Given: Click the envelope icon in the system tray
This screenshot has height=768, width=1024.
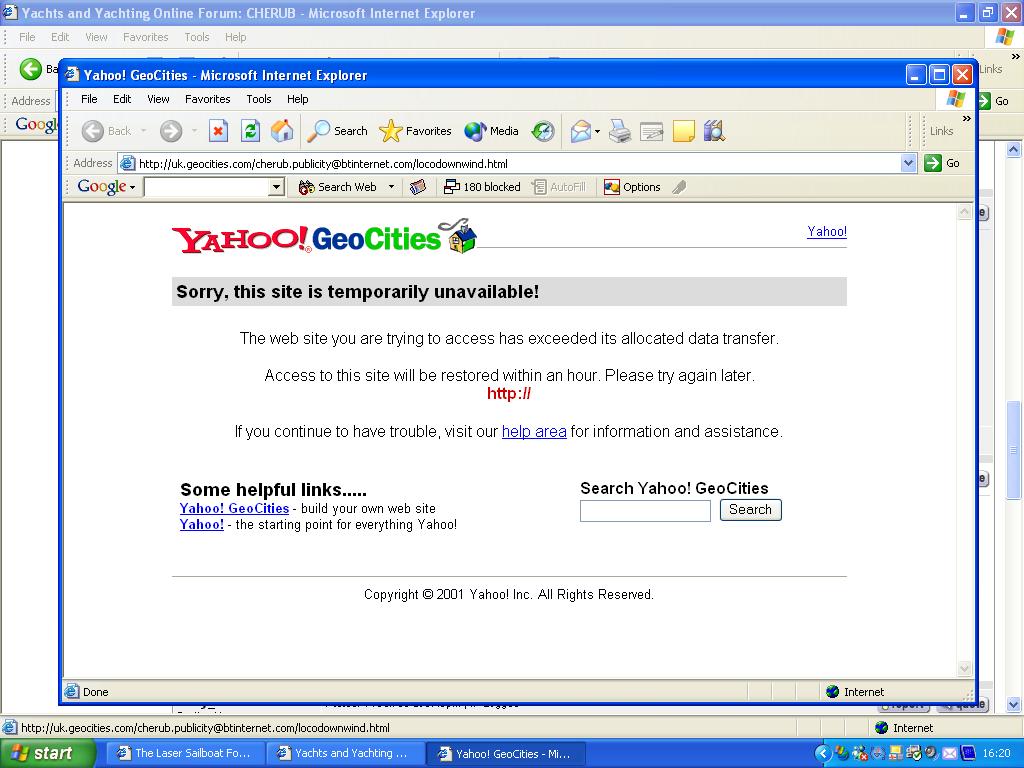Looking at the screenshot, I should (x=950, y=754).
